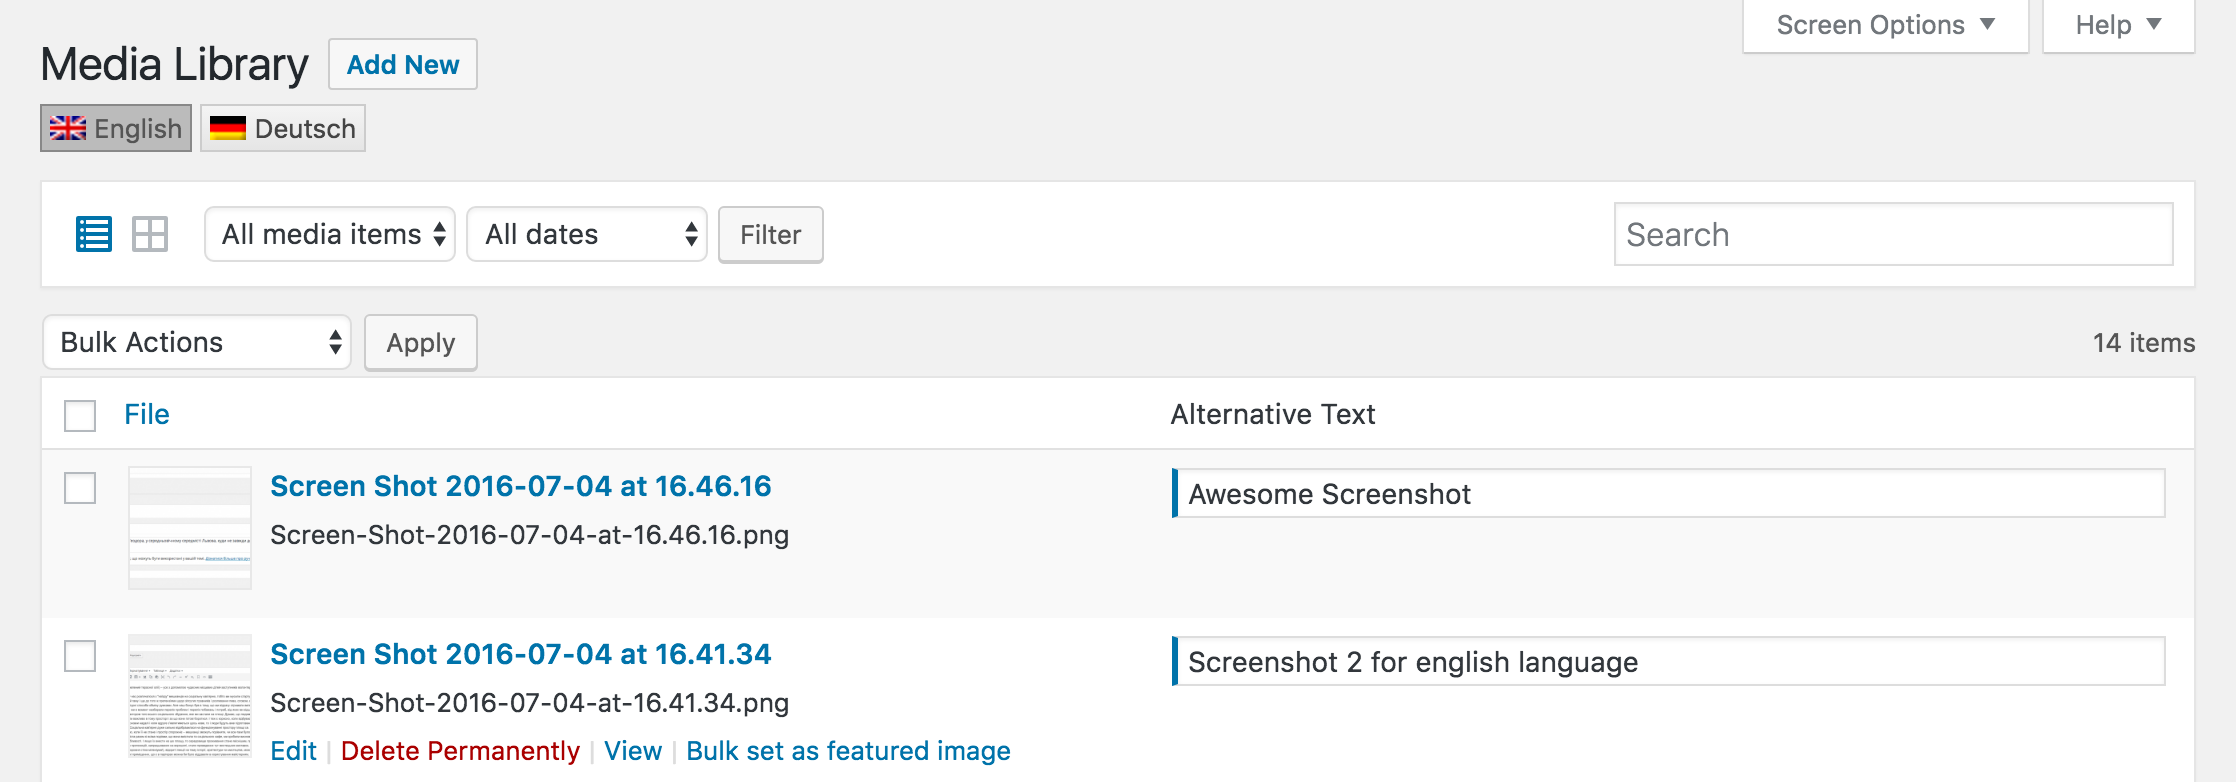Select the Deutsch language flag filter

[283, 128]
